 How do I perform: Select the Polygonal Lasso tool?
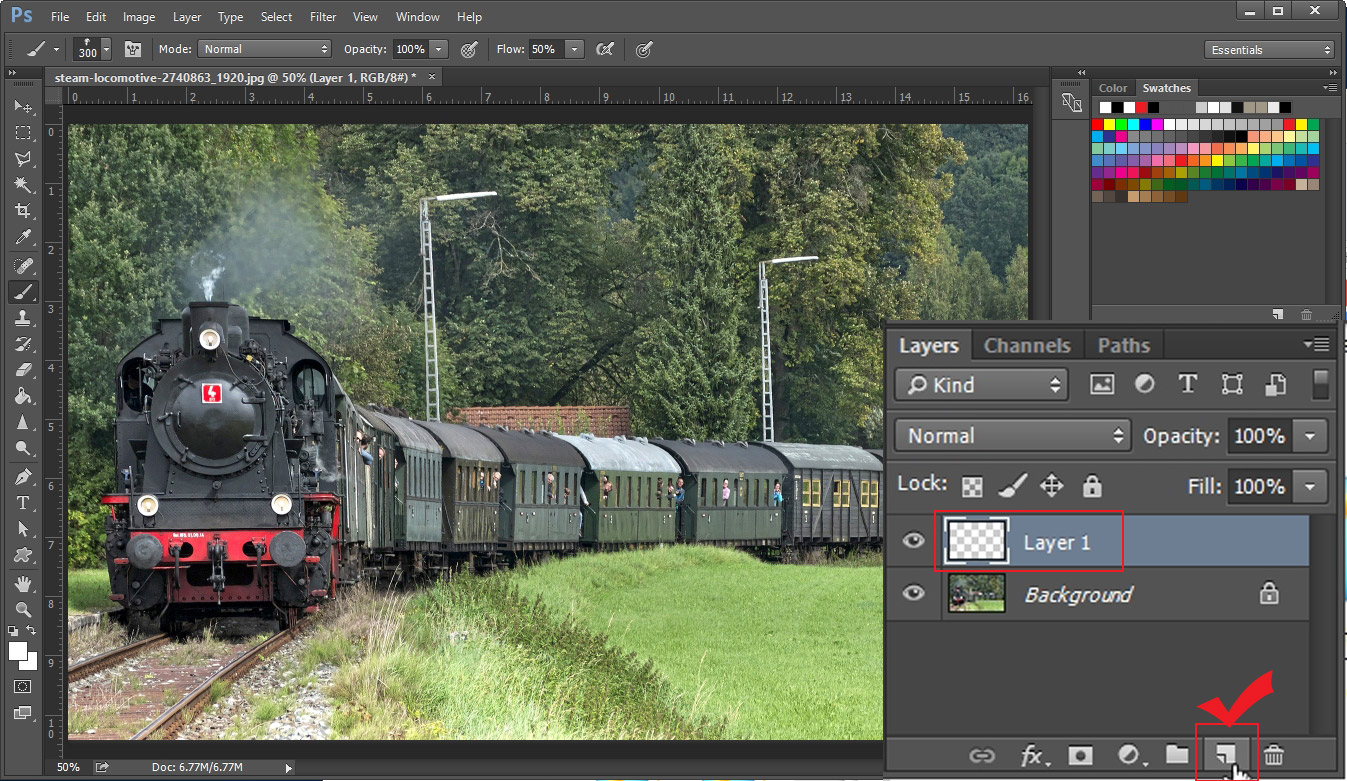click(23, 159)
